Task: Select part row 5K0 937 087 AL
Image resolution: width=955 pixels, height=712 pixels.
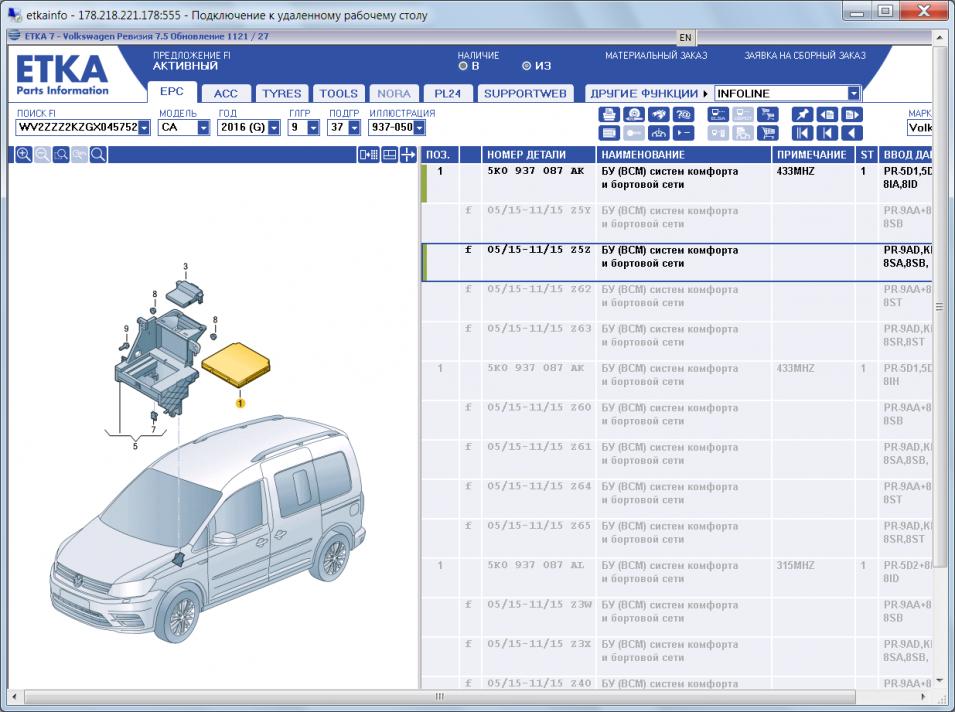Action: 677,577
